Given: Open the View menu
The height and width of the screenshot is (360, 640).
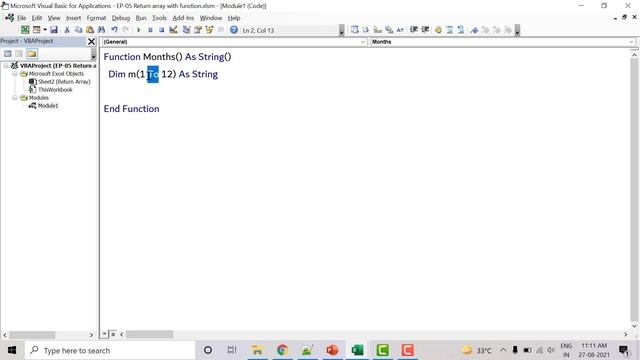Looking at the screenshot, I should (54, 18).
